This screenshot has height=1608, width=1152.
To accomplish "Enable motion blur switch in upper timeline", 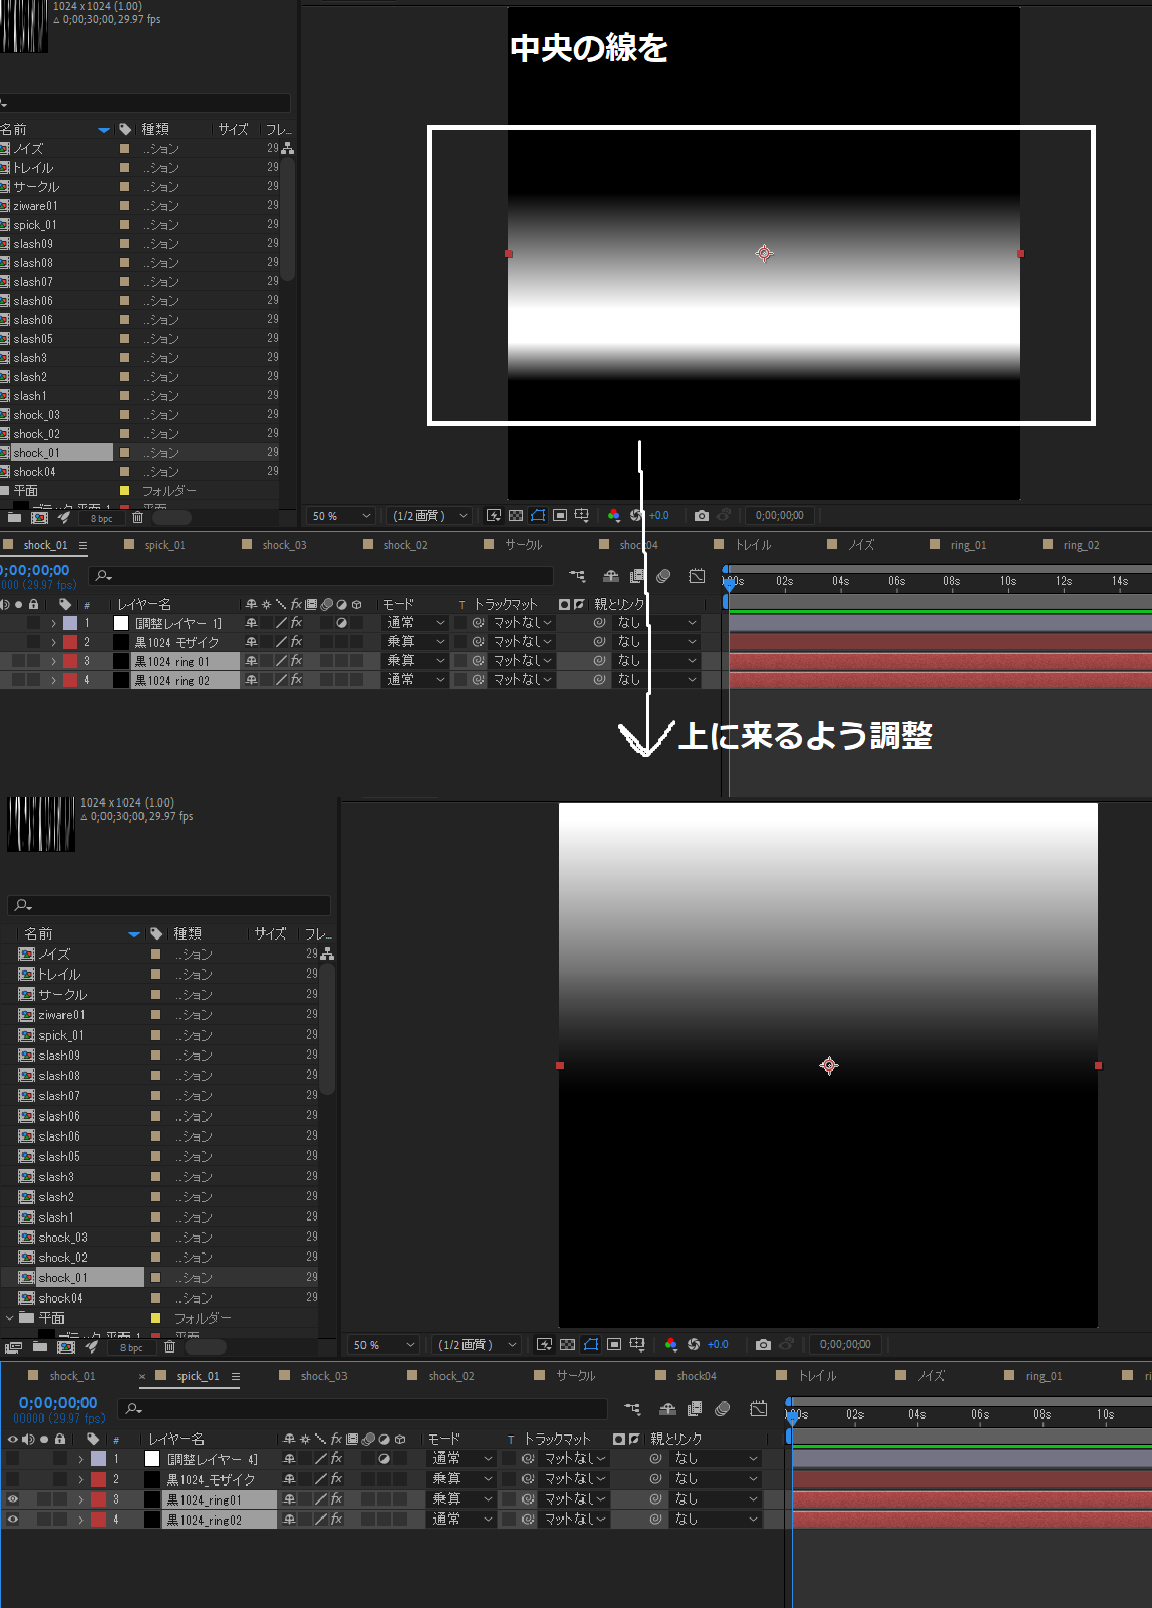I will [663, 576].
